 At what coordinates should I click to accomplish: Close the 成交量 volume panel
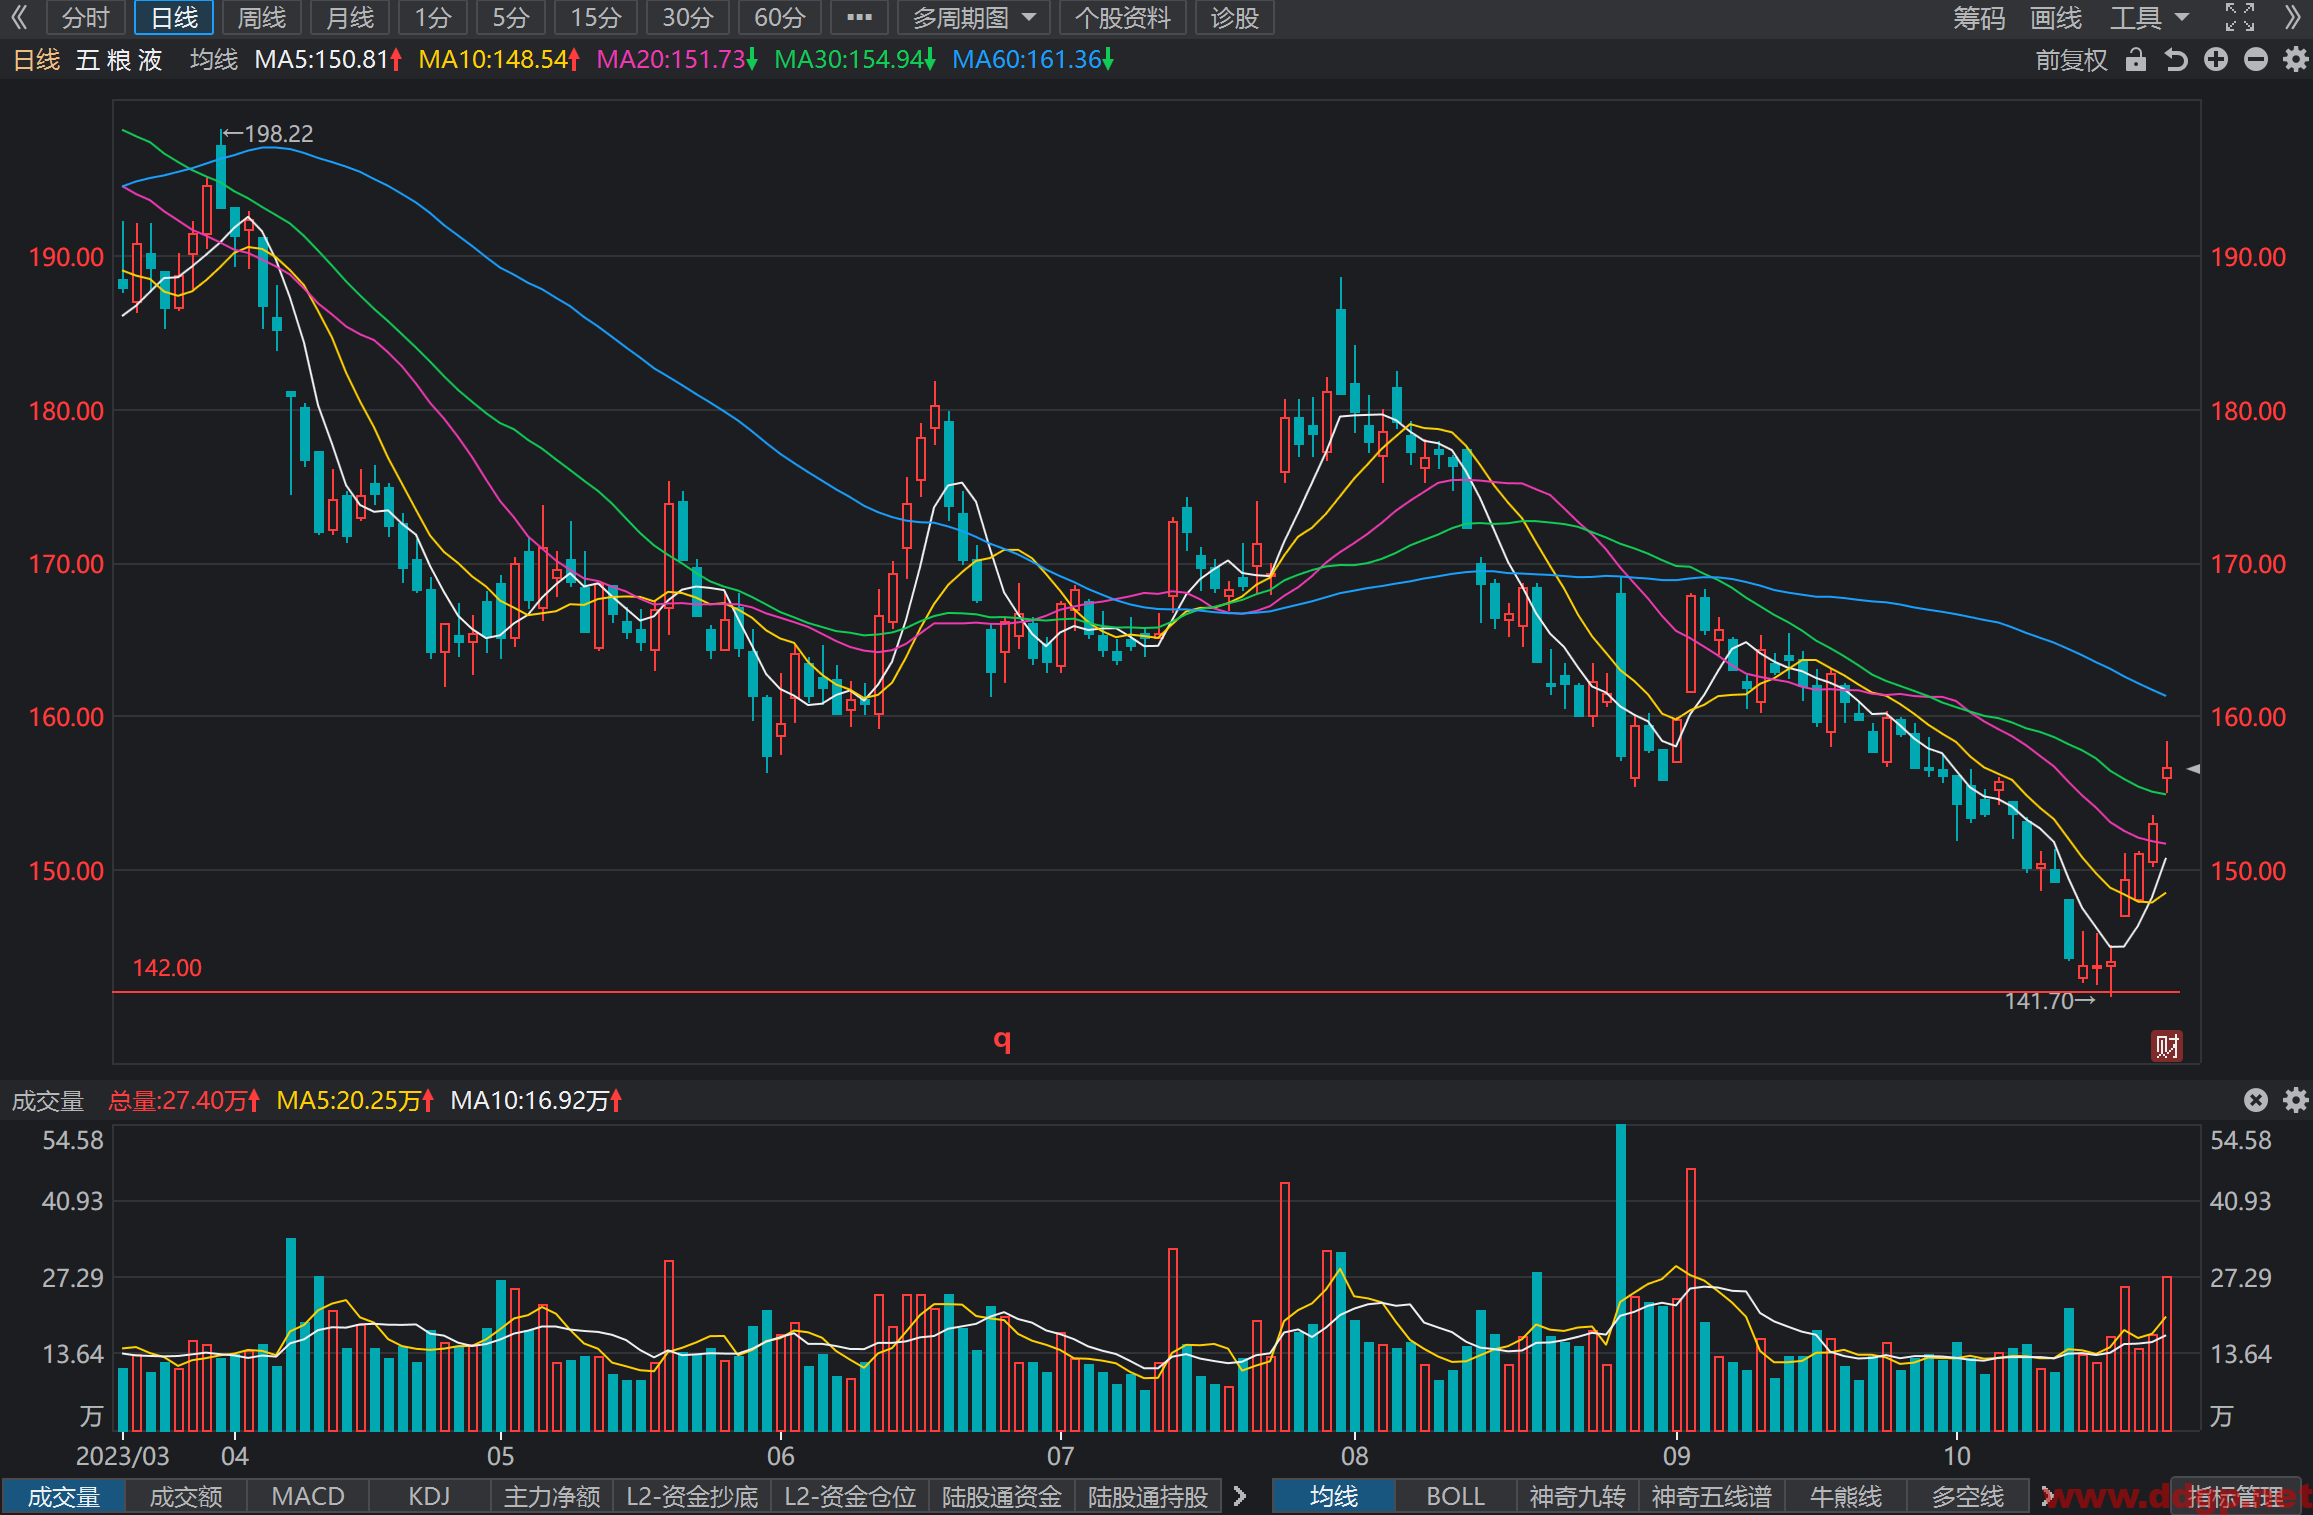pyautogui.click(x=2256, y=1100)
